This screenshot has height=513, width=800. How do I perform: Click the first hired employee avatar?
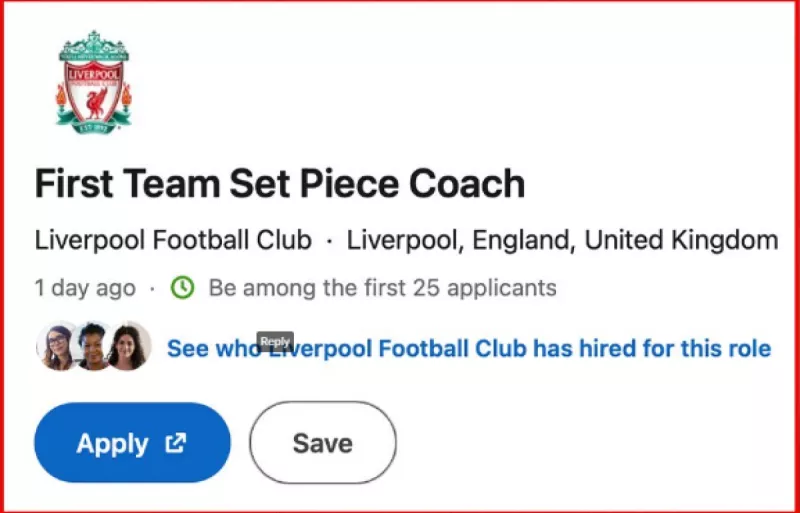coord(56,346)
